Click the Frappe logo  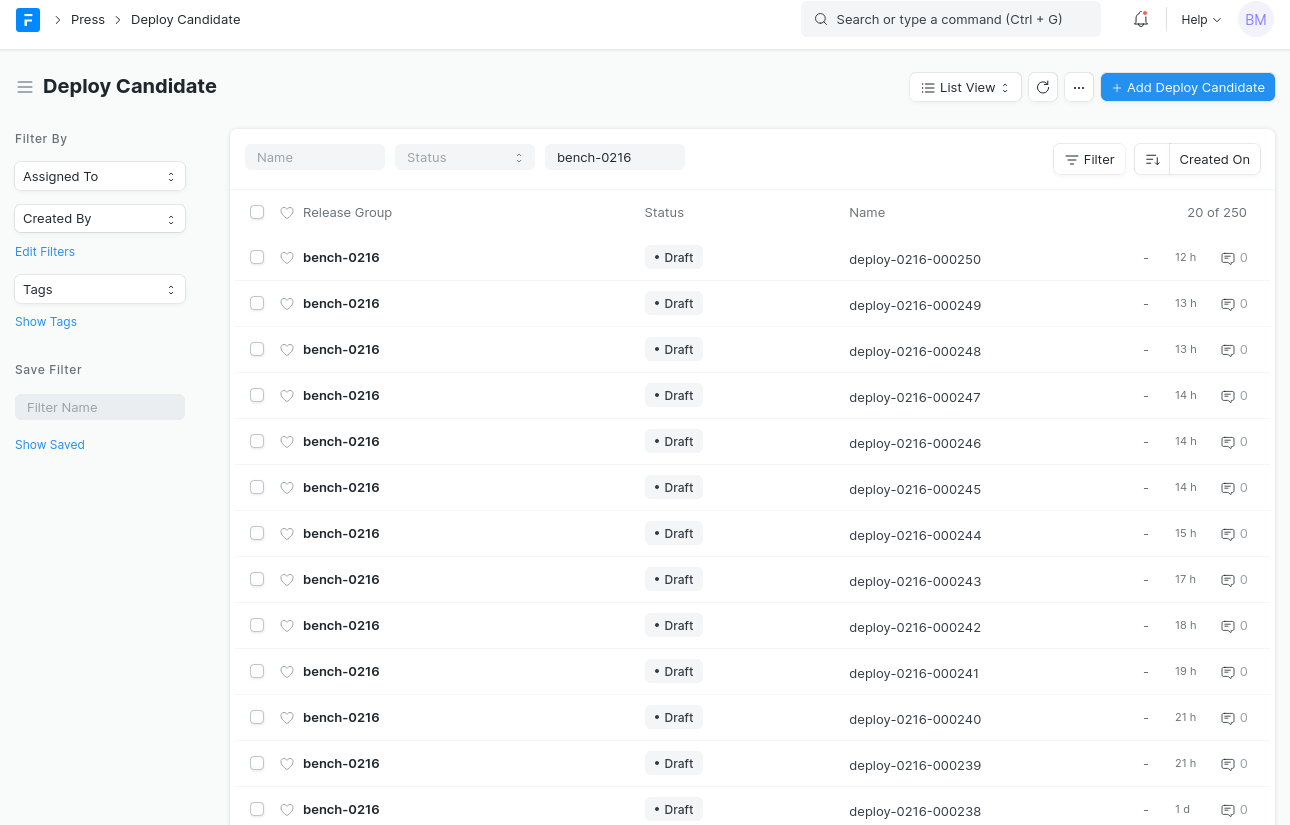click(x=27, y=19)
